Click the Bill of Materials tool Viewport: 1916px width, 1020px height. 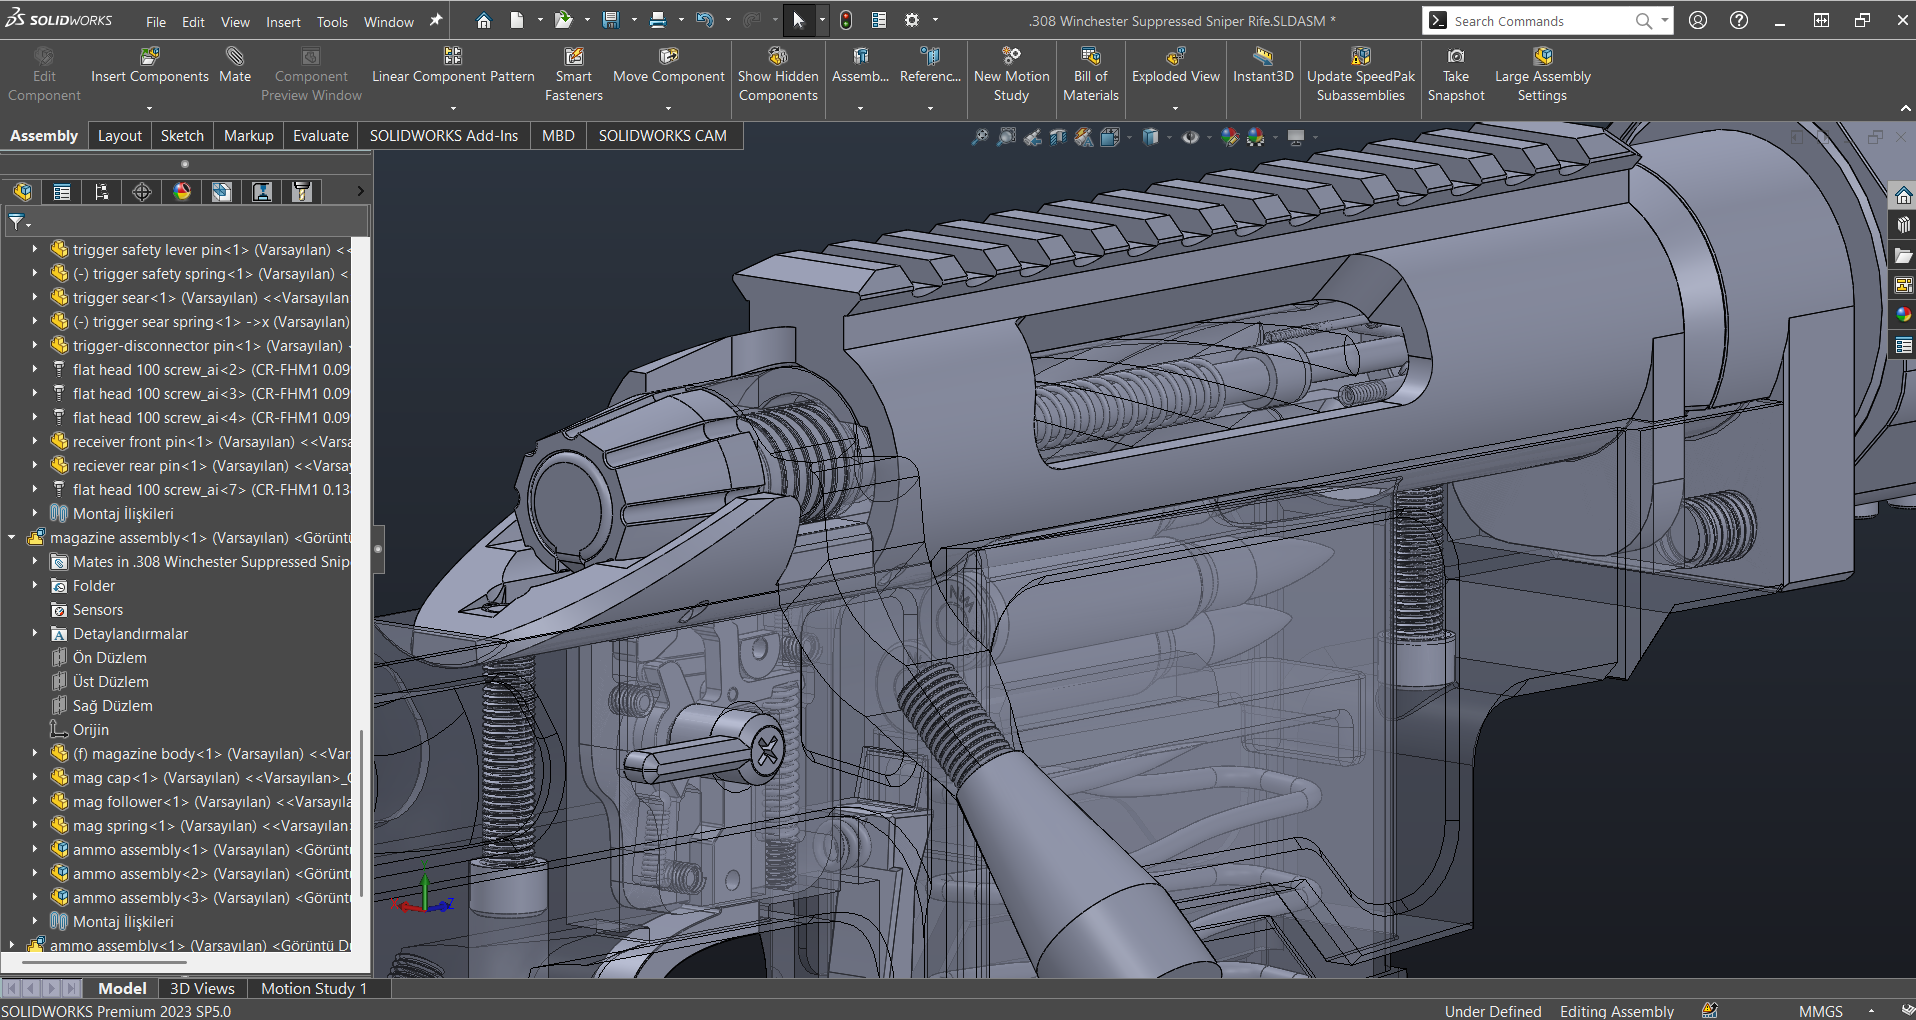[x=1090, y=74]
